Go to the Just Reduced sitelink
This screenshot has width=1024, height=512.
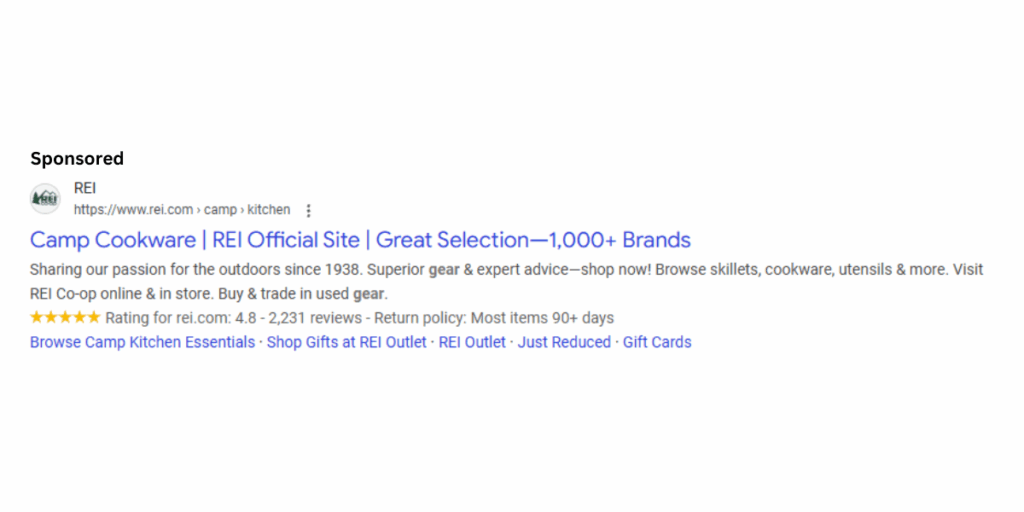pos(564,342)
